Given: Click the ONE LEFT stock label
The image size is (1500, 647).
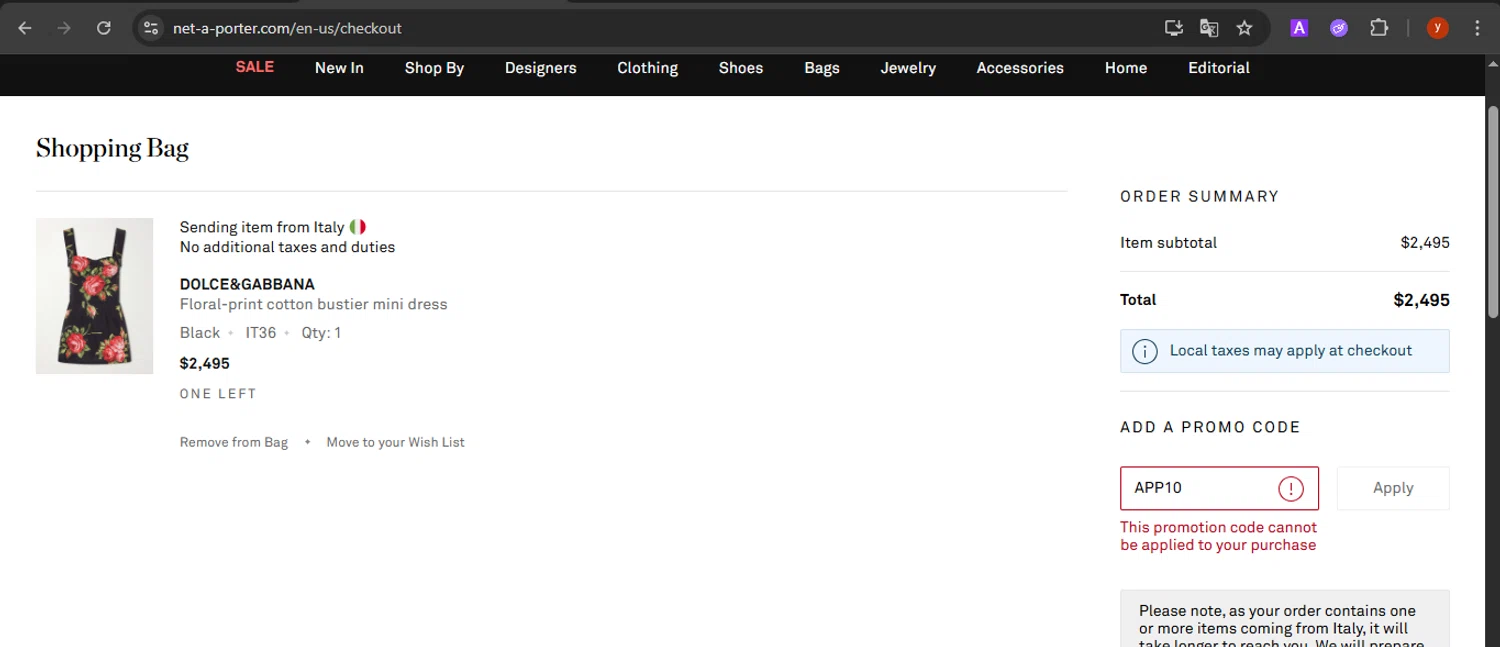Looking at the screenshot, I should coord(218,394).
